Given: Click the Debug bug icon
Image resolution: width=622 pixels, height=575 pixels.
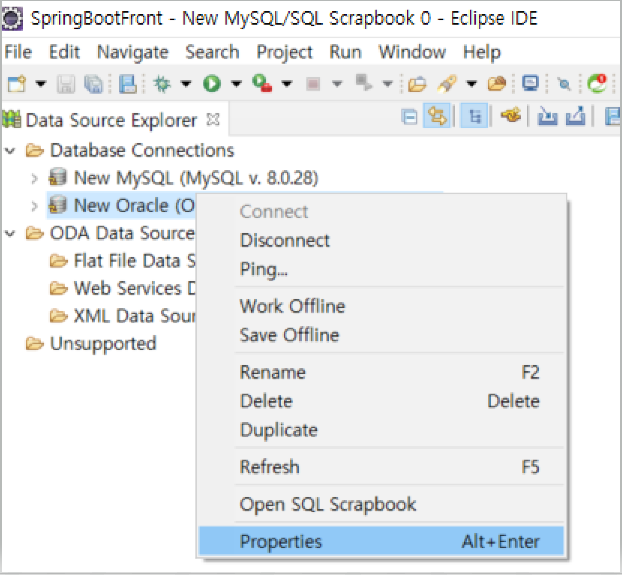Looking at the screenshot, I should point(162,84).
